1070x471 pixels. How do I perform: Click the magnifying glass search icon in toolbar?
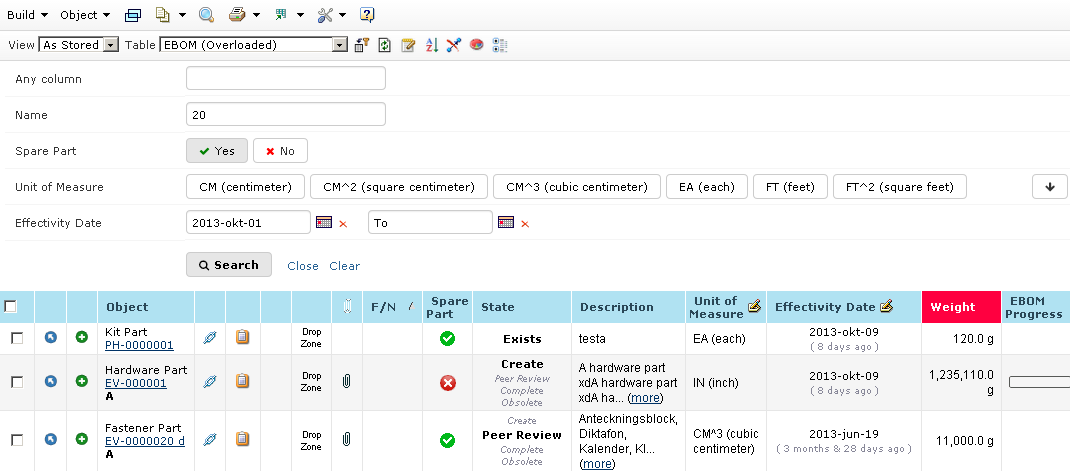click(206, 15)
